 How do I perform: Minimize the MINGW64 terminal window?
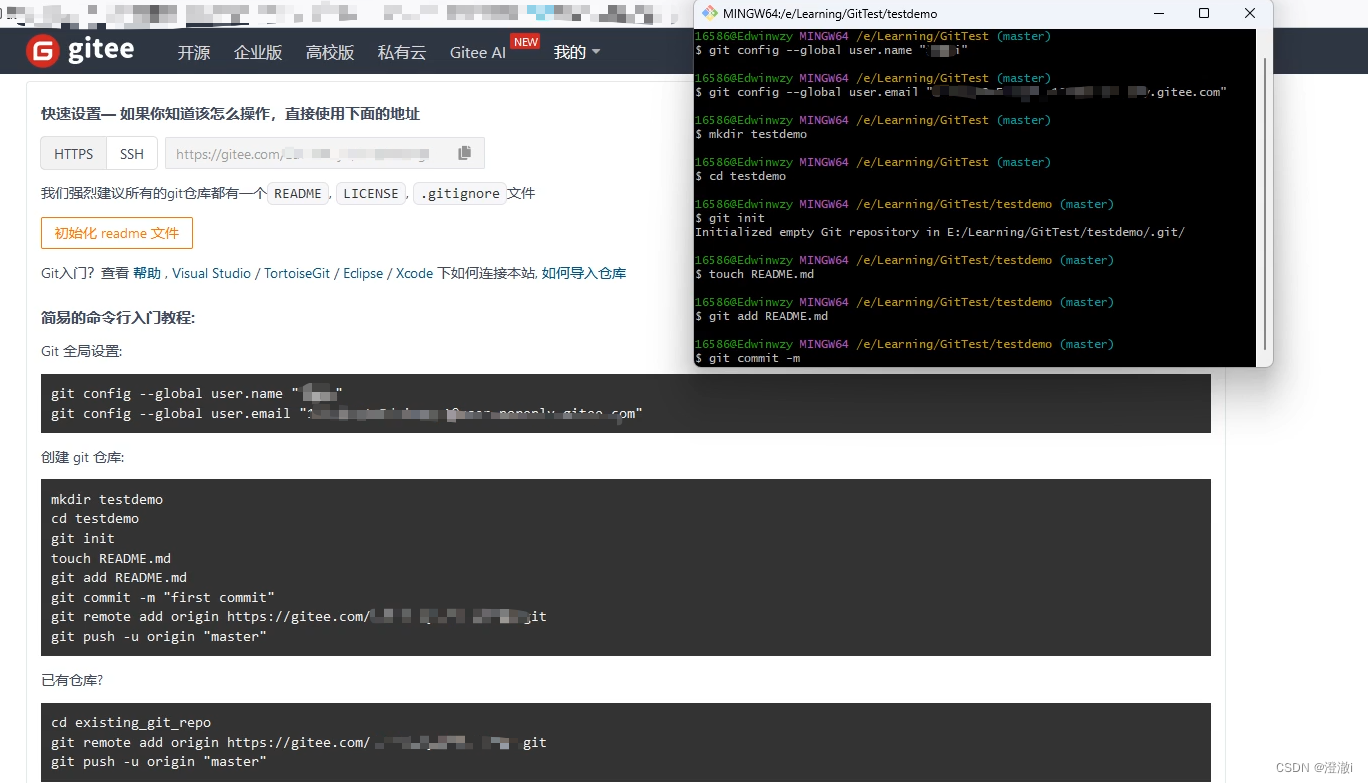tap(1159, 13)
